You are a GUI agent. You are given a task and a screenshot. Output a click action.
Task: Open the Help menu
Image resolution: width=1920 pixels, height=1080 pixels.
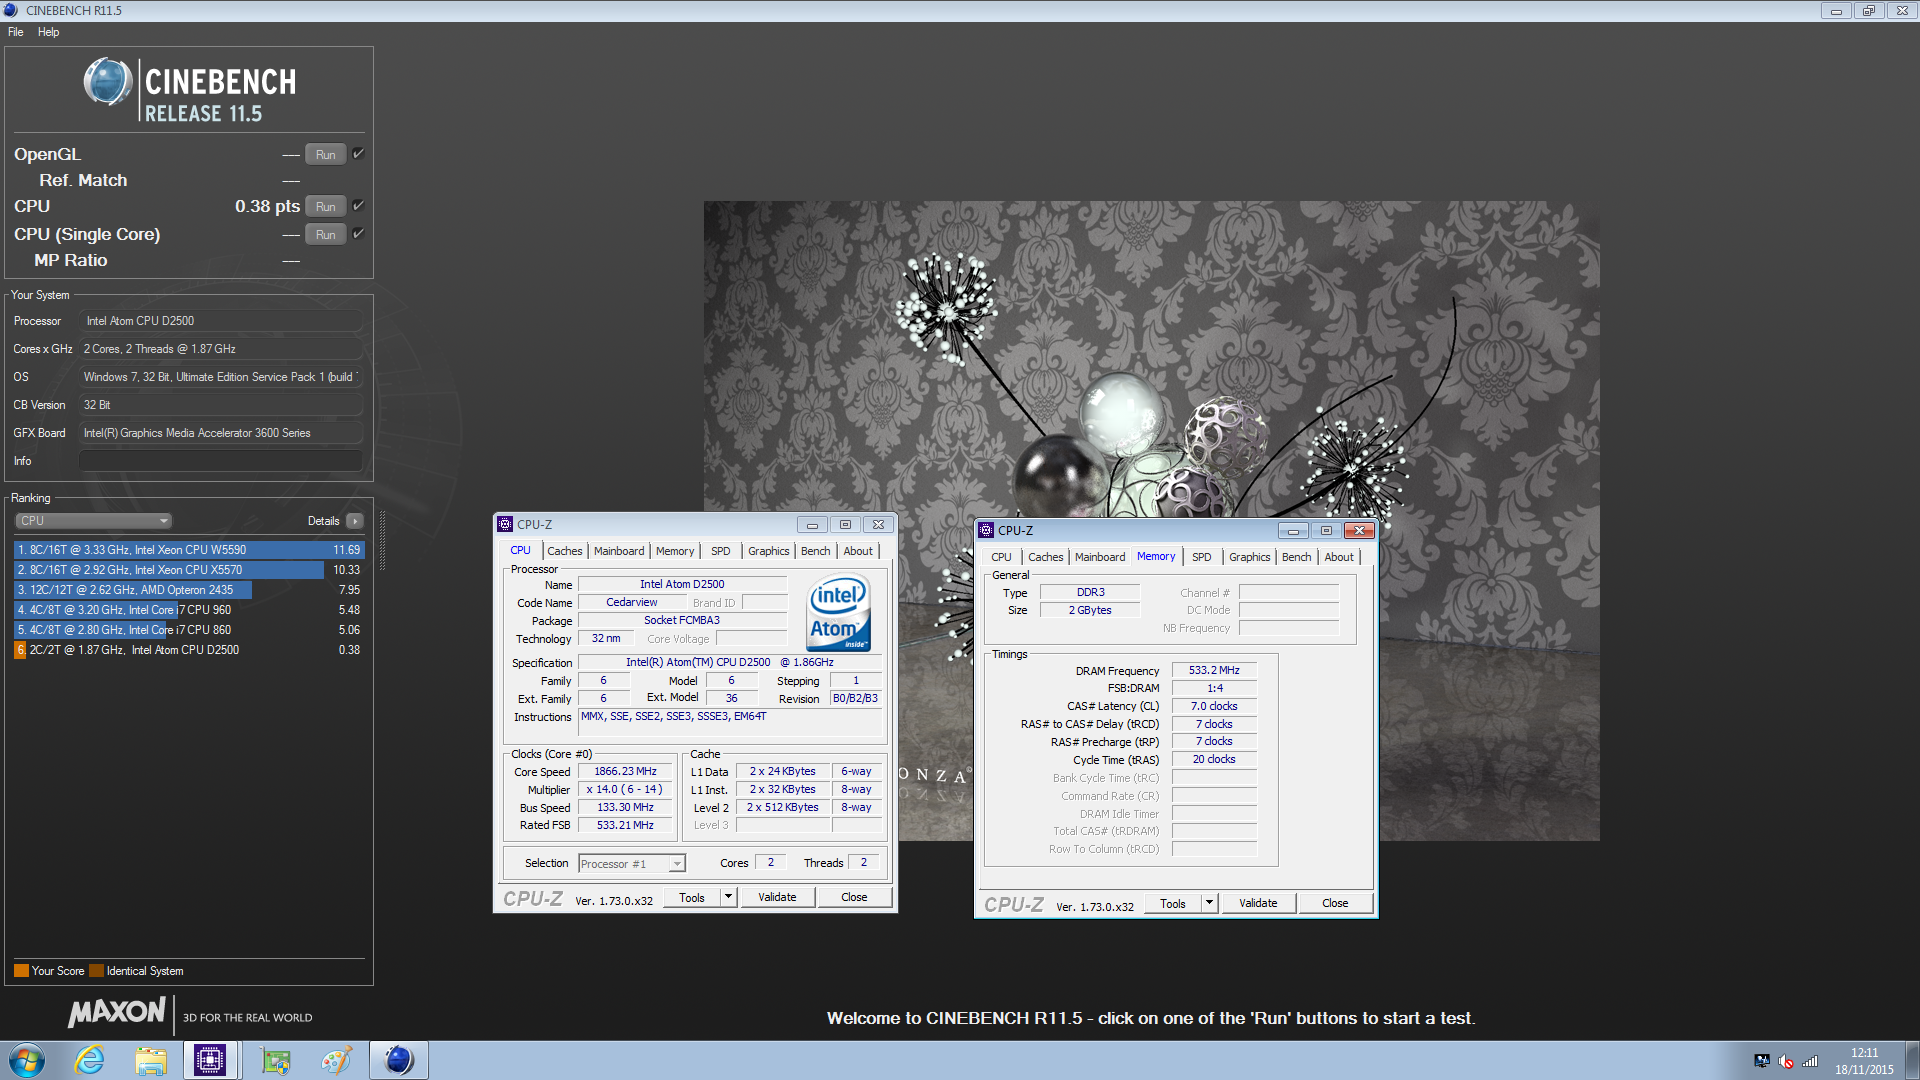[x=48, y=32]
